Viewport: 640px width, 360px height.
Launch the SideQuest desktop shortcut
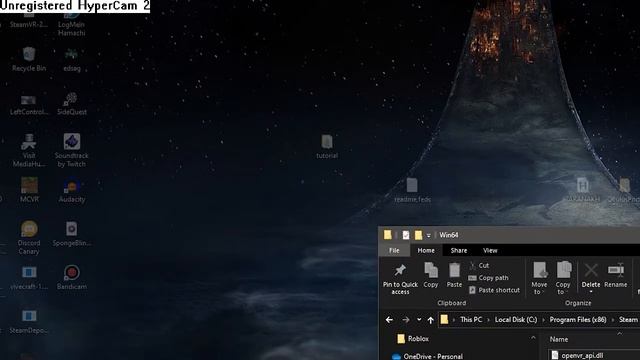coord(72,103)
